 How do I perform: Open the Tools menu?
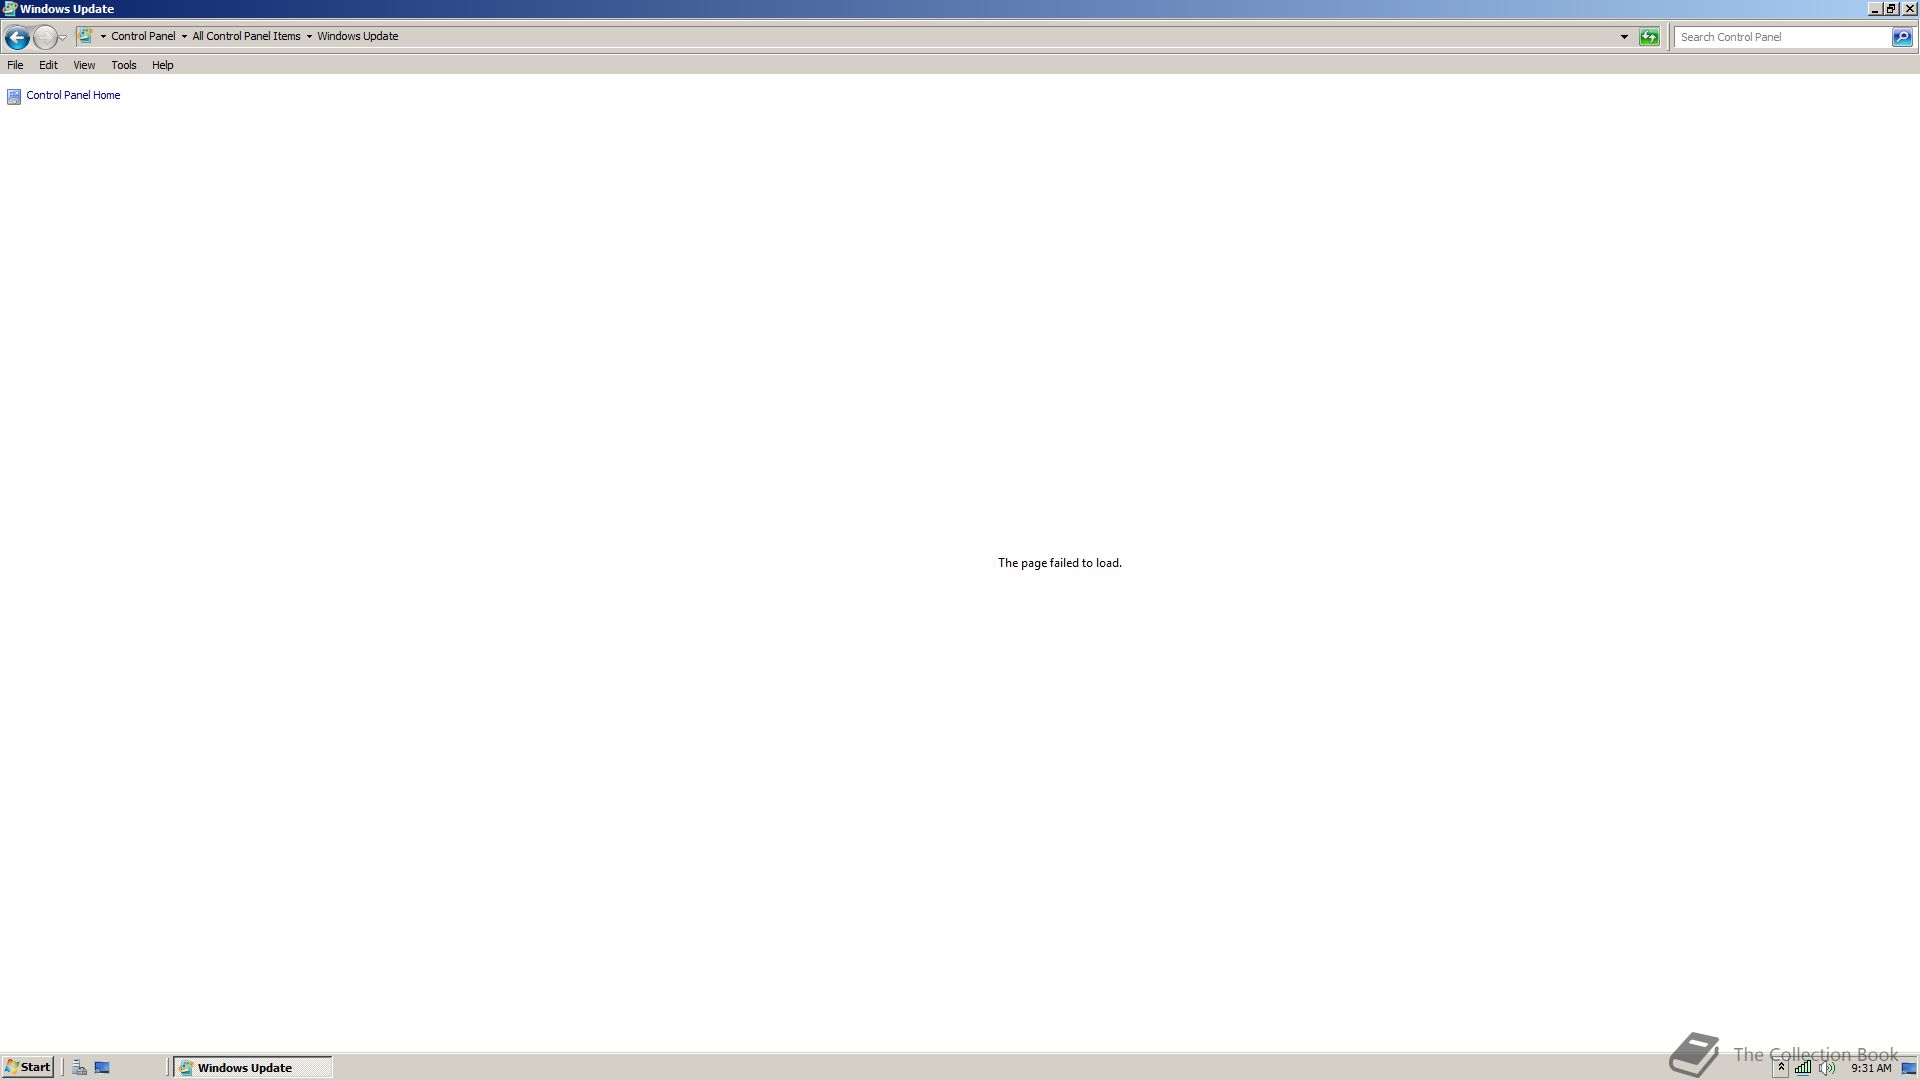124,65
